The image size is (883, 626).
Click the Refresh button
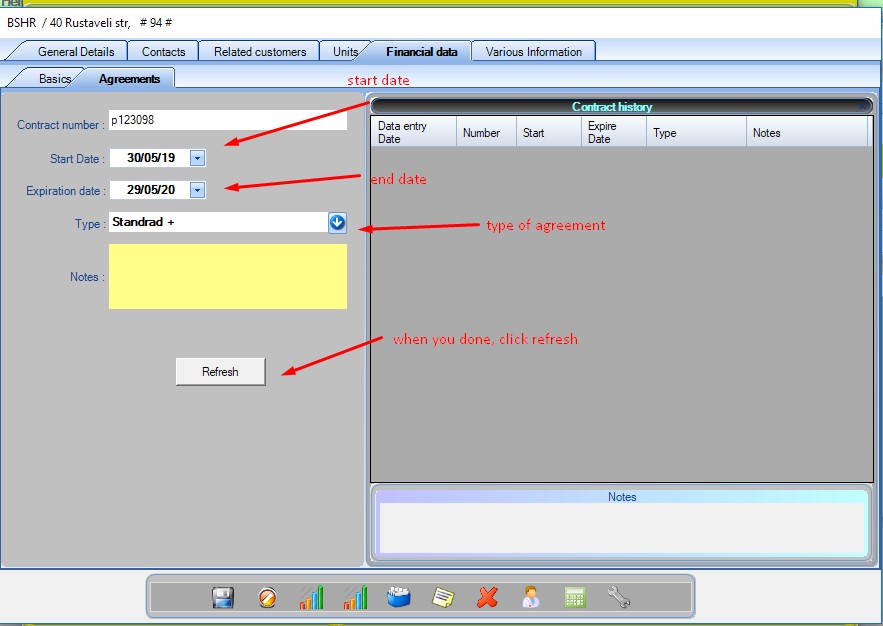[x=220, y=372]
